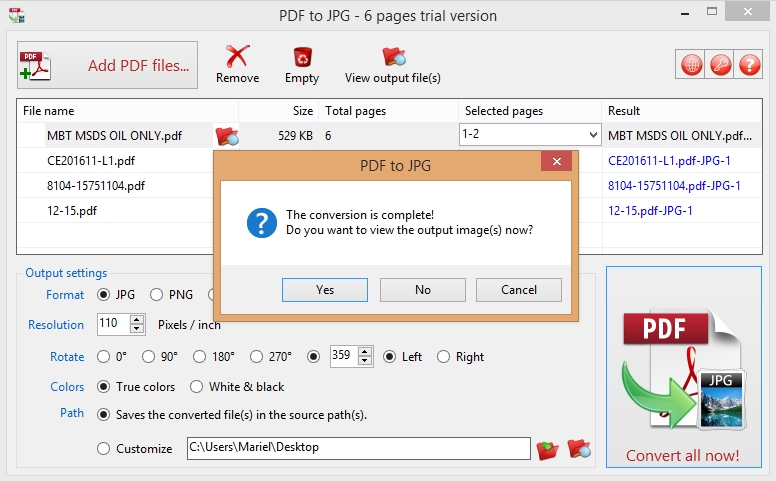Open result link 8104-15751104.pdf-JPG-1
This screenshot has width=776, height=481.
(x=674, y=186)
